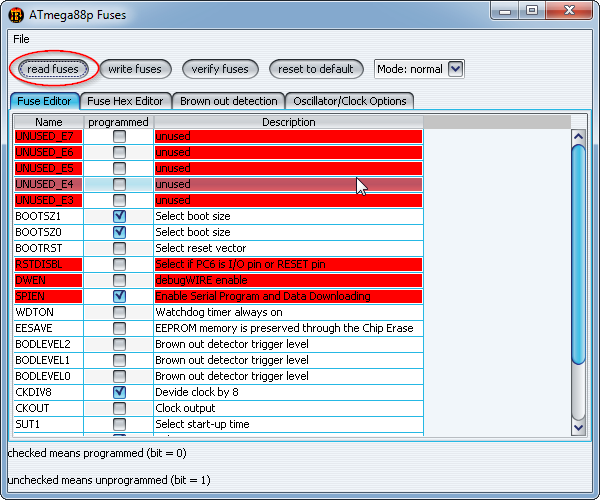
Task: Select the BOOTRST name cell
Action: point(49,248)
